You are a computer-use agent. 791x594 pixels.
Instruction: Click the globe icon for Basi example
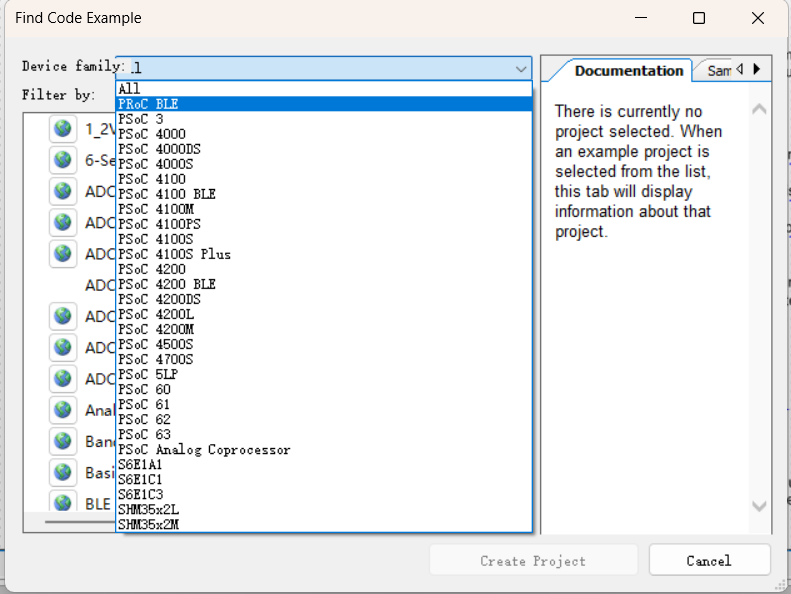pos(63,472)
